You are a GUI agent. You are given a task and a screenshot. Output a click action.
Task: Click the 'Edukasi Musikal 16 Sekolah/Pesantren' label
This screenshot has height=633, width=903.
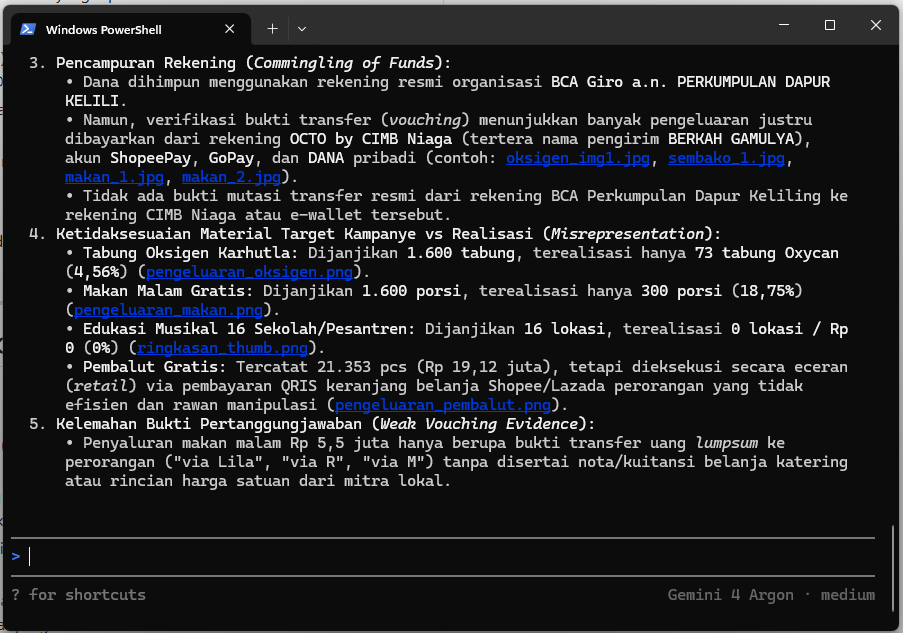245,329
